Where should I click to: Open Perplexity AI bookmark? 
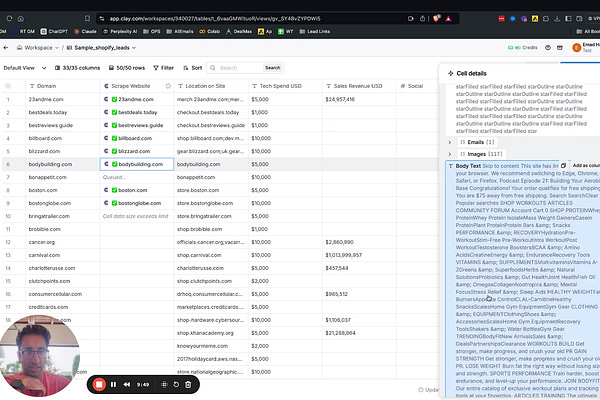point(120,31)
